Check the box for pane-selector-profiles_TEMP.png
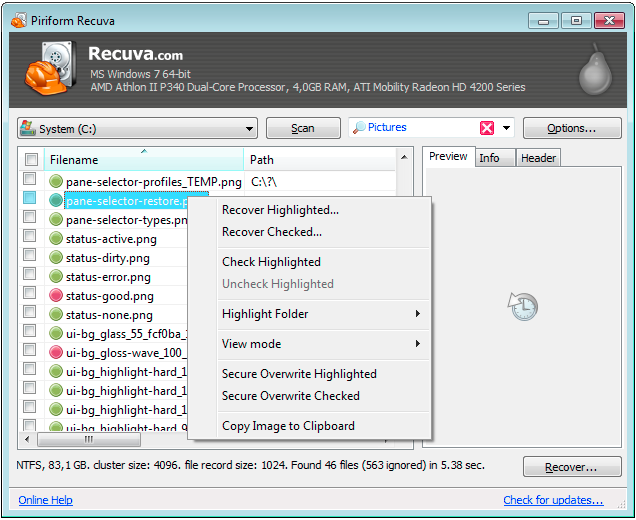Image resolution: width=636 pixels, height=520 pixels. pyautogui.click(x=29, y=179)
